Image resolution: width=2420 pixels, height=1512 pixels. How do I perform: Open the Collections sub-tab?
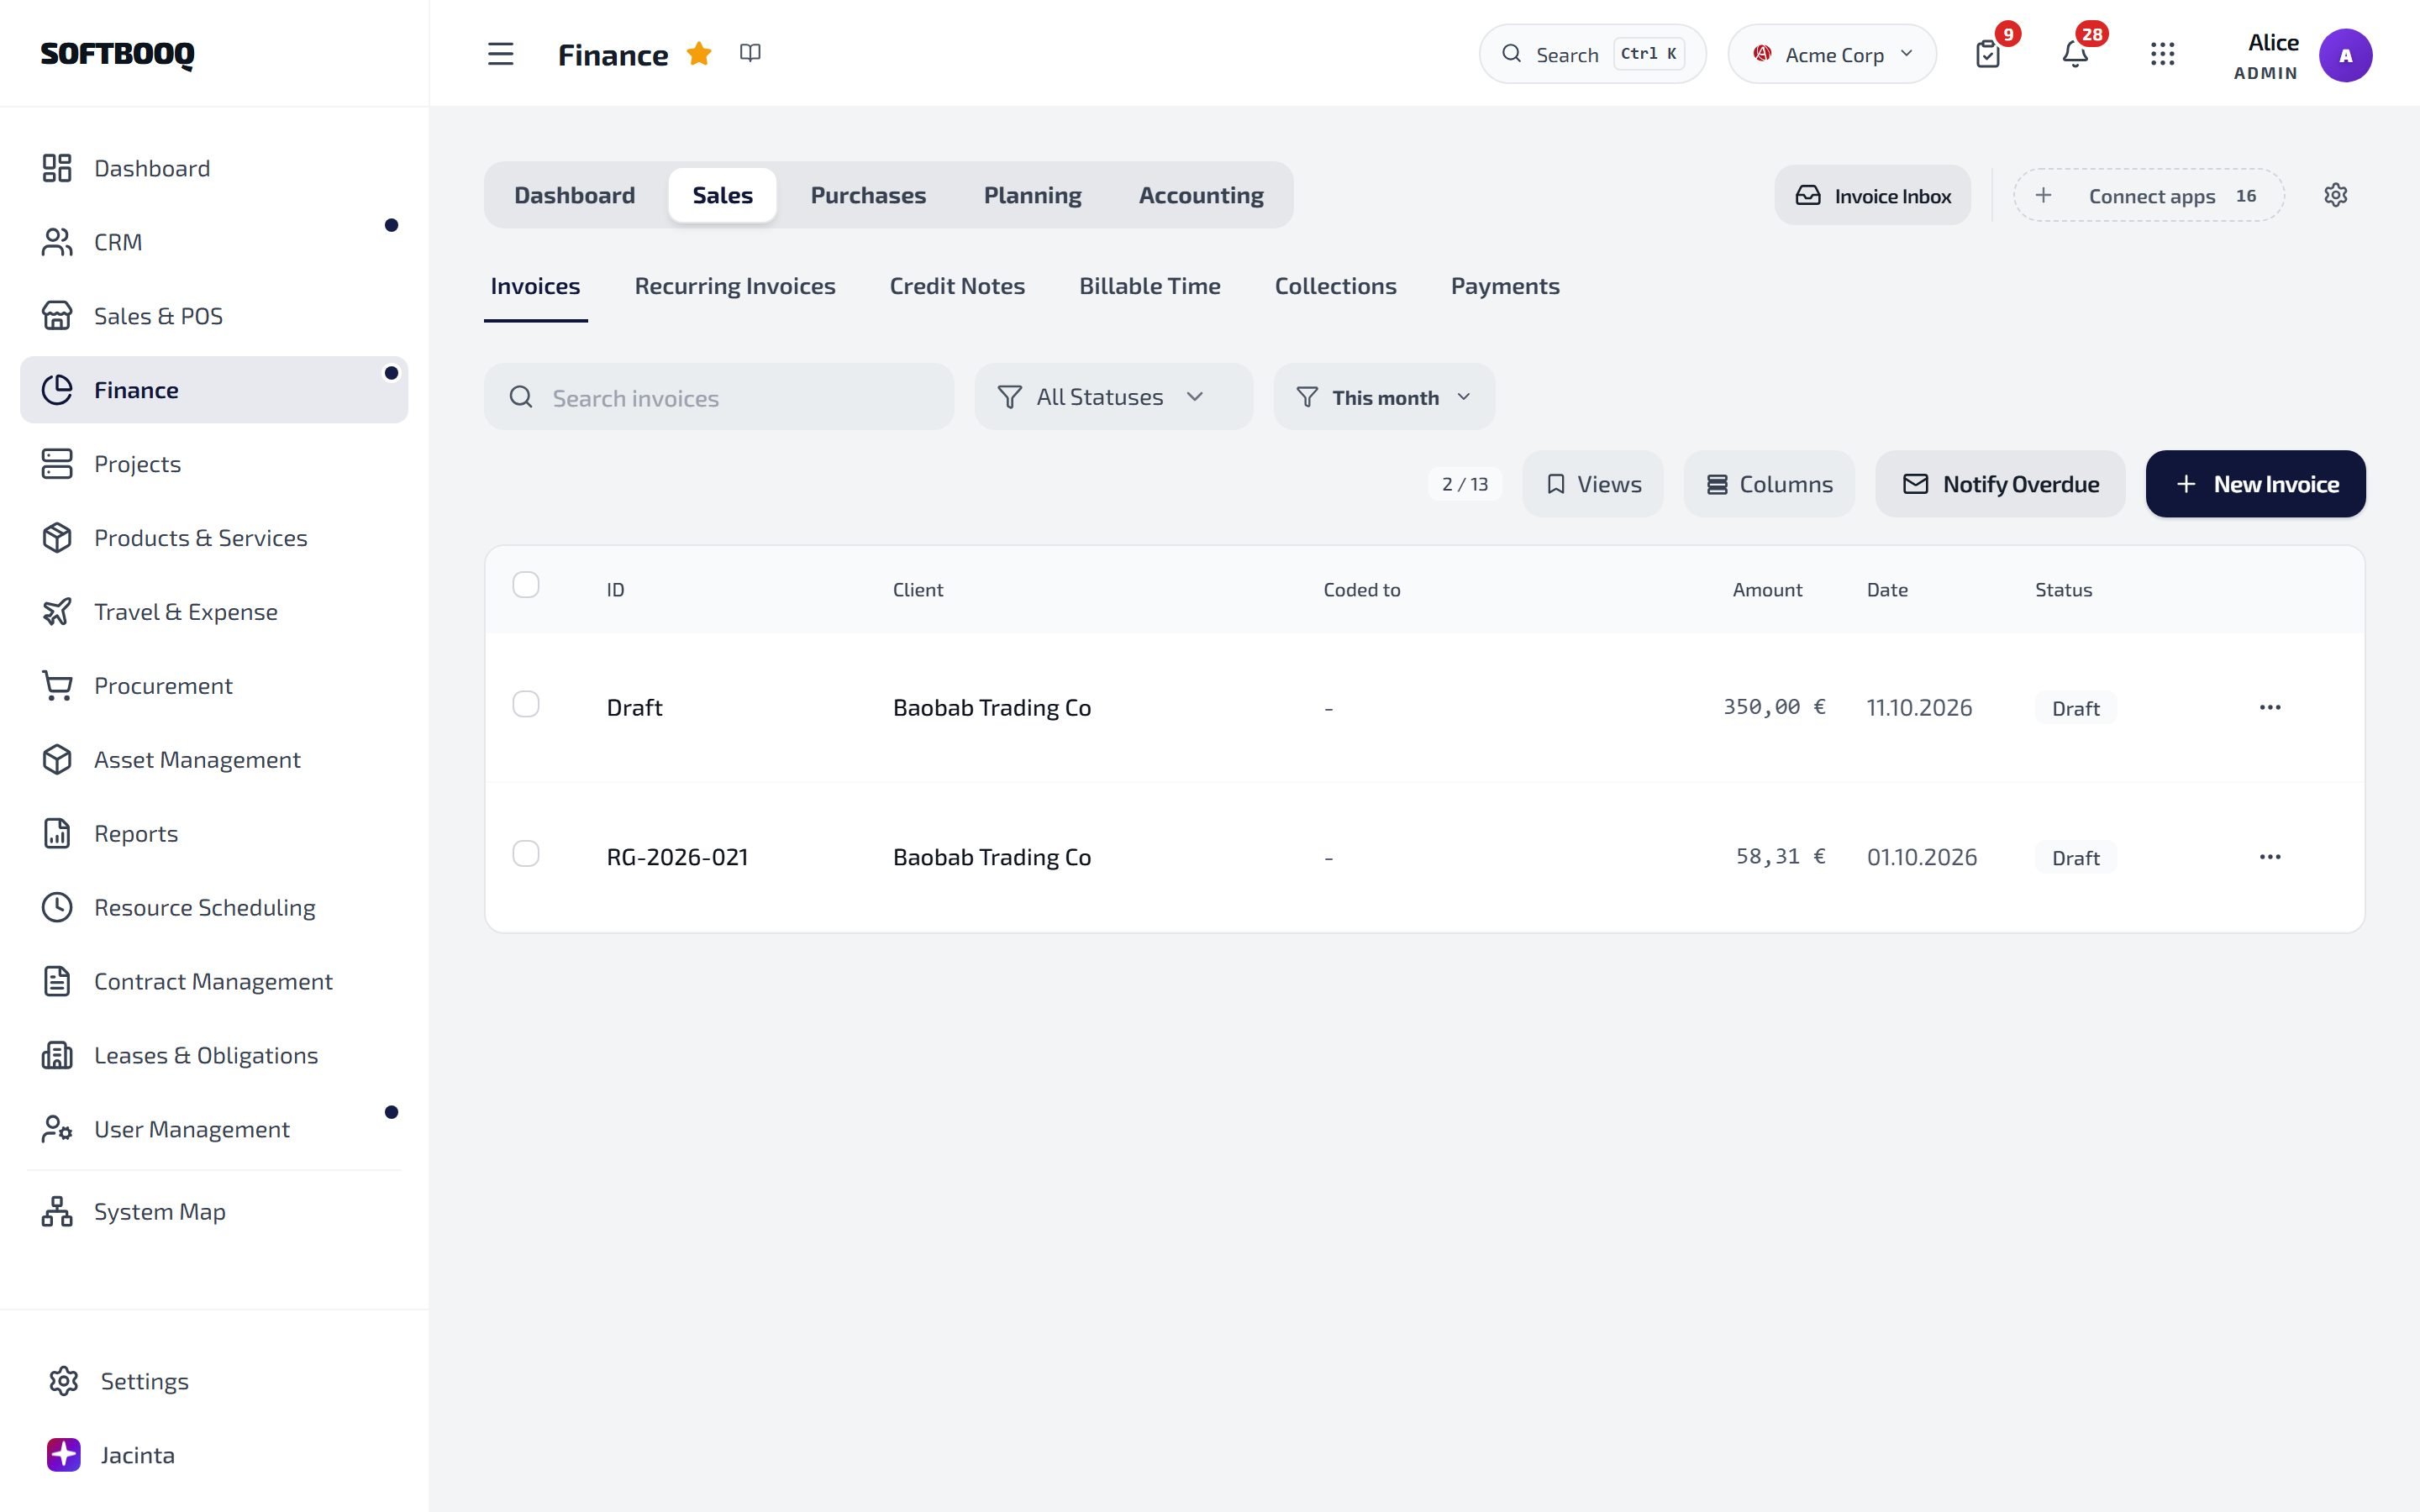tap(1335, 286)
